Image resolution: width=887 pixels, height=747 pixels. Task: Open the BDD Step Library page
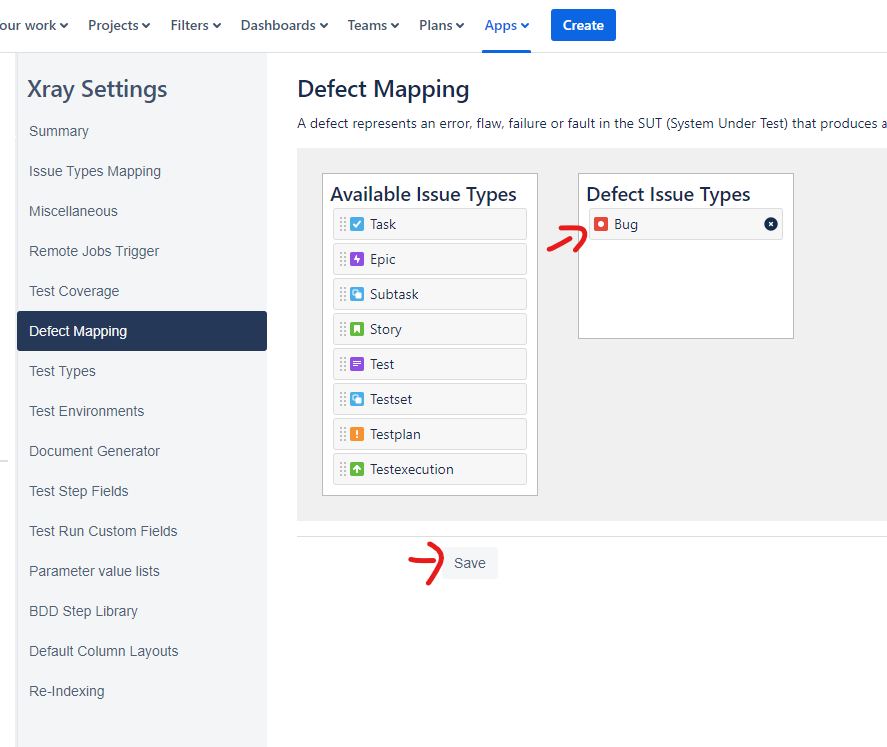pyautogui.click(x=83, y=611)
